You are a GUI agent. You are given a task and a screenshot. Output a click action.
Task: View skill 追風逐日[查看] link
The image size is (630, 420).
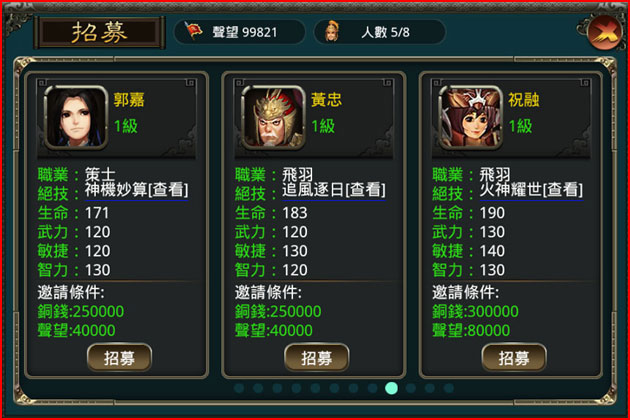click(333, 191)
